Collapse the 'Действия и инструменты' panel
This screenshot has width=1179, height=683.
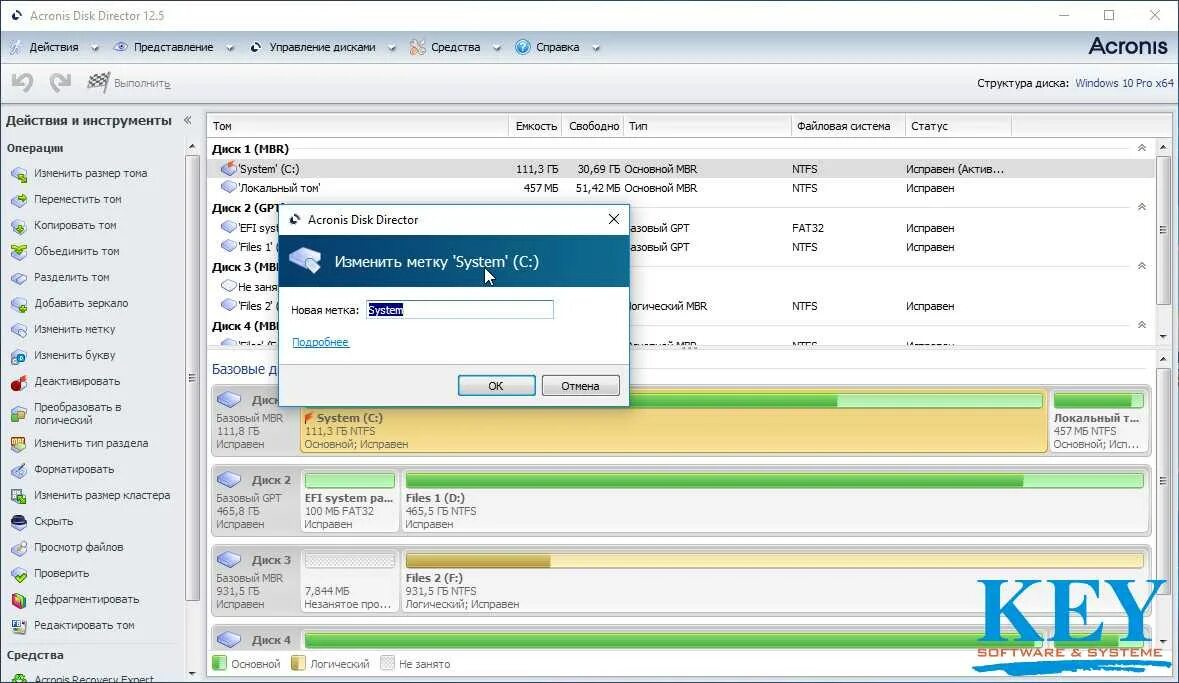tap(187, 120)
